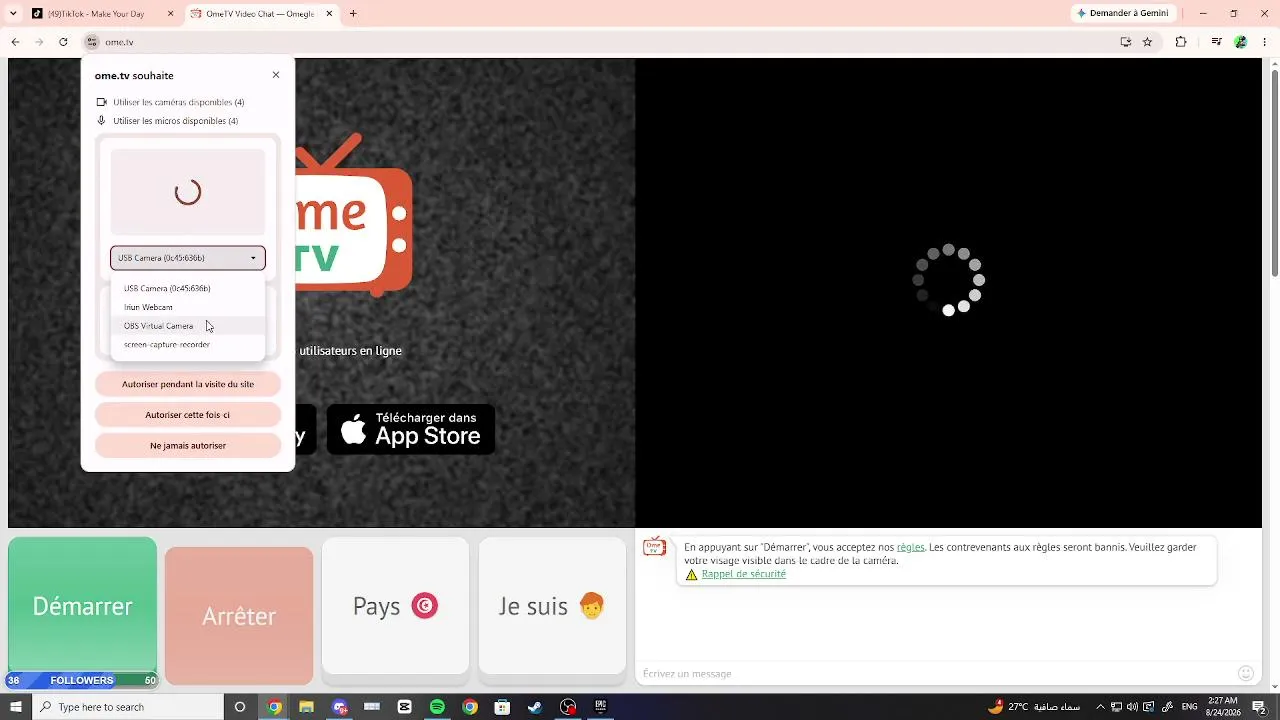Expand the USB Camera selection dropdown
This screenshot has width=1280, height=720.
click(x=188, y=258)
